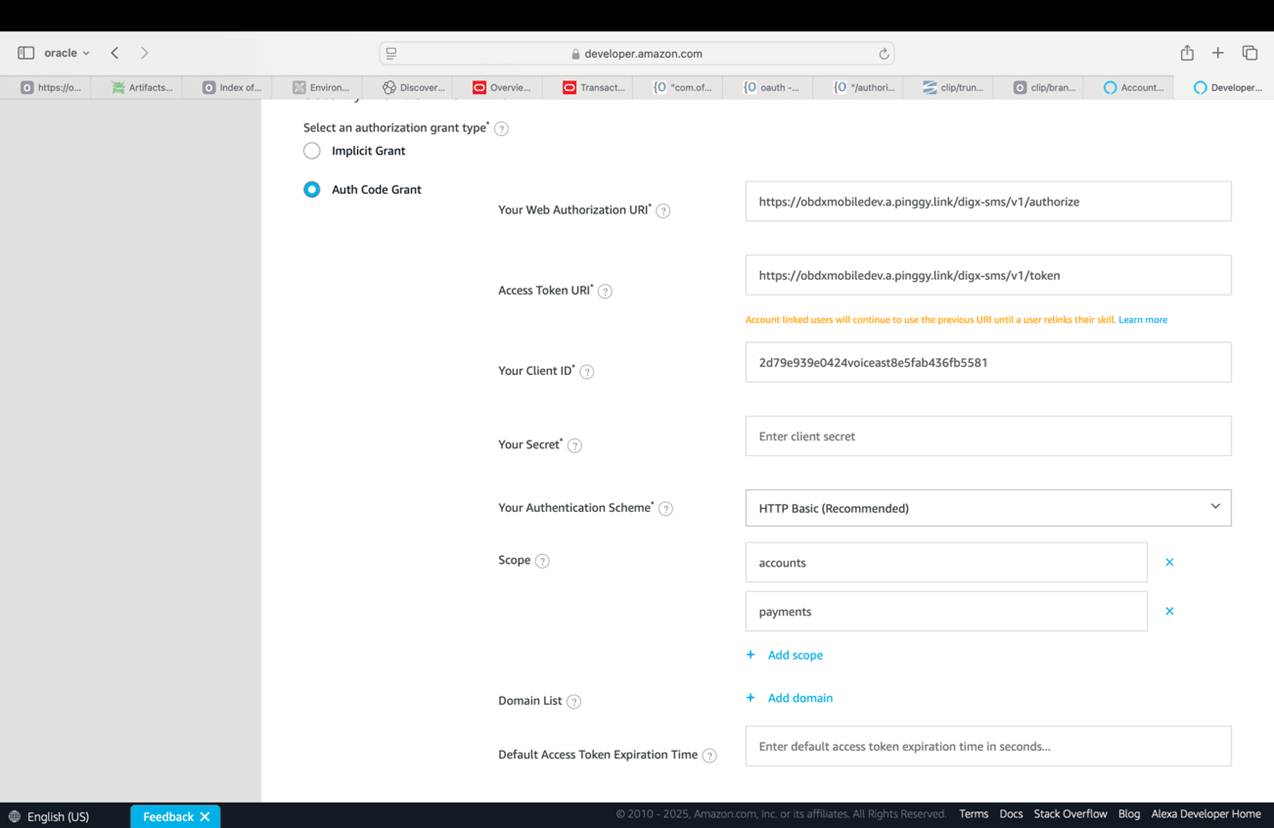Screen dimensions: 1274x828
Task: Open the oracle profile dropdown
Action: tap(67, 53)
